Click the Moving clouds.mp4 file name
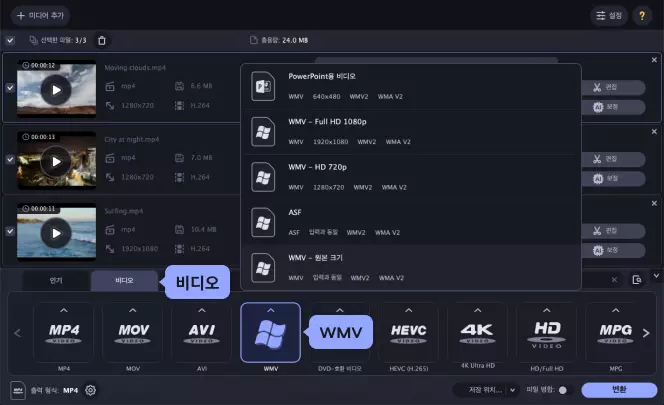 pyautogui.click(x=135, y=68)
